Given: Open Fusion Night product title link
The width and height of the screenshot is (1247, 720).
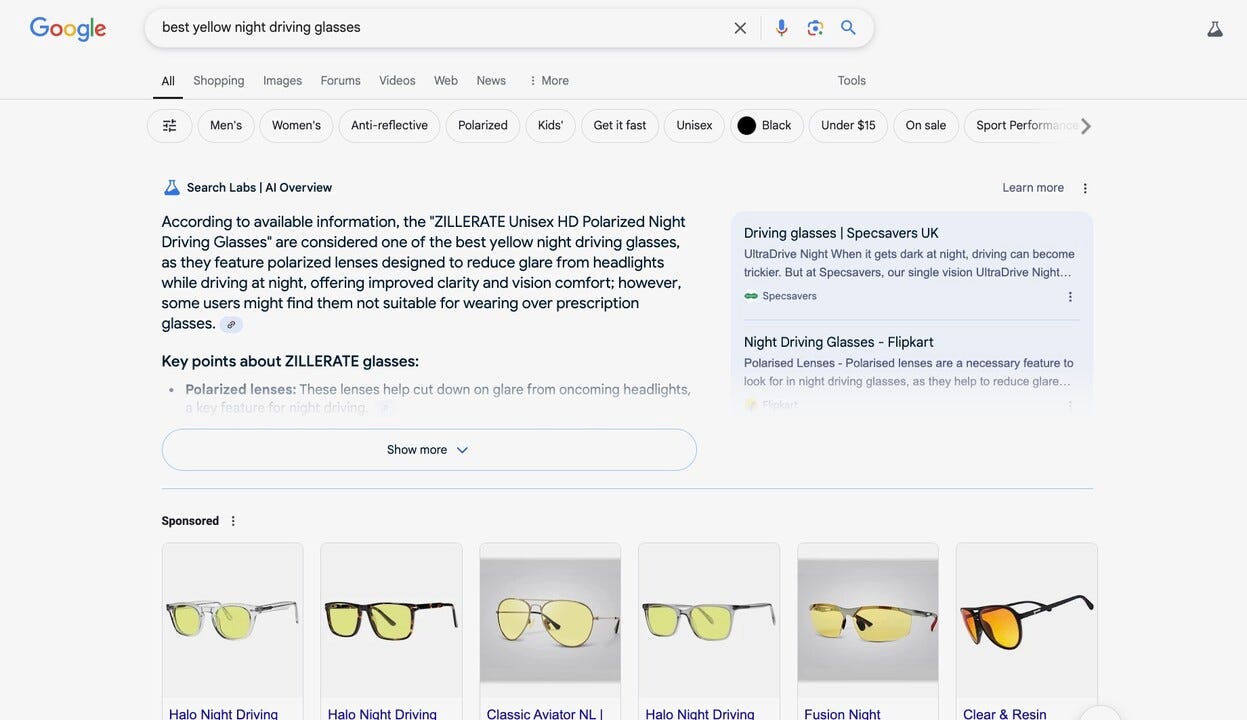Looking at the screenshot, I should [x=842, y=714].
